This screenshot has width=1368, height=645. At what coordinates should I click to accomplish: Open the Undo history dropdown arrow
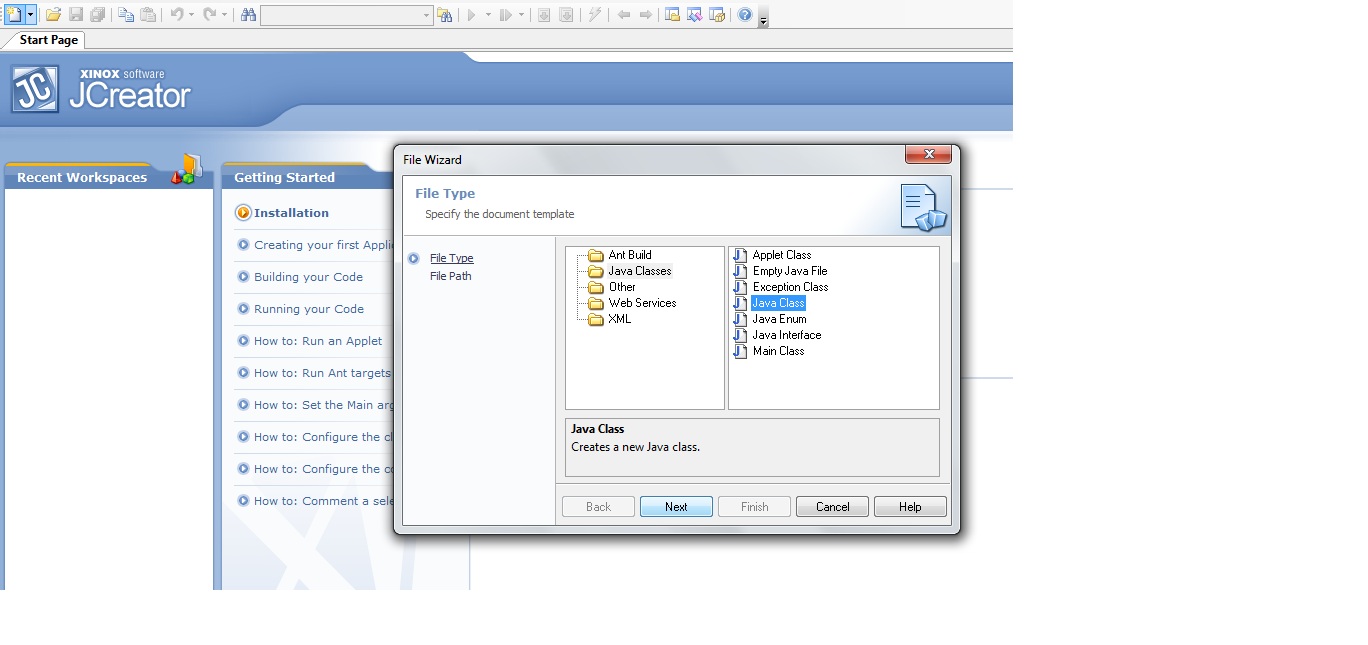pyautogui.click(x=192, y=14)
